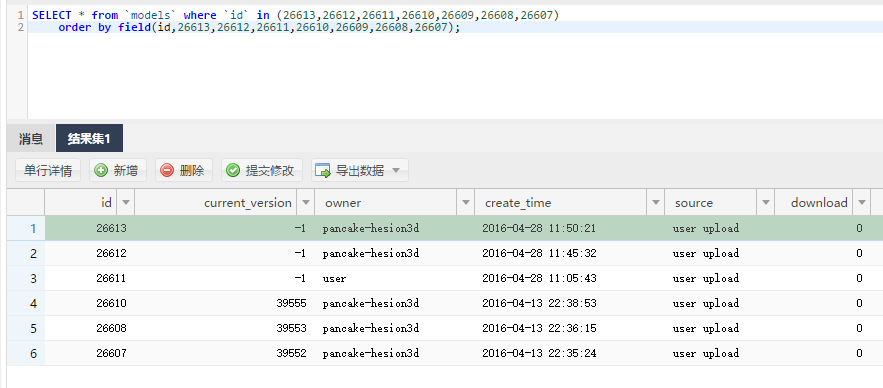
Task: Click source cell in row 26607
Action: [x=720, y=353]
